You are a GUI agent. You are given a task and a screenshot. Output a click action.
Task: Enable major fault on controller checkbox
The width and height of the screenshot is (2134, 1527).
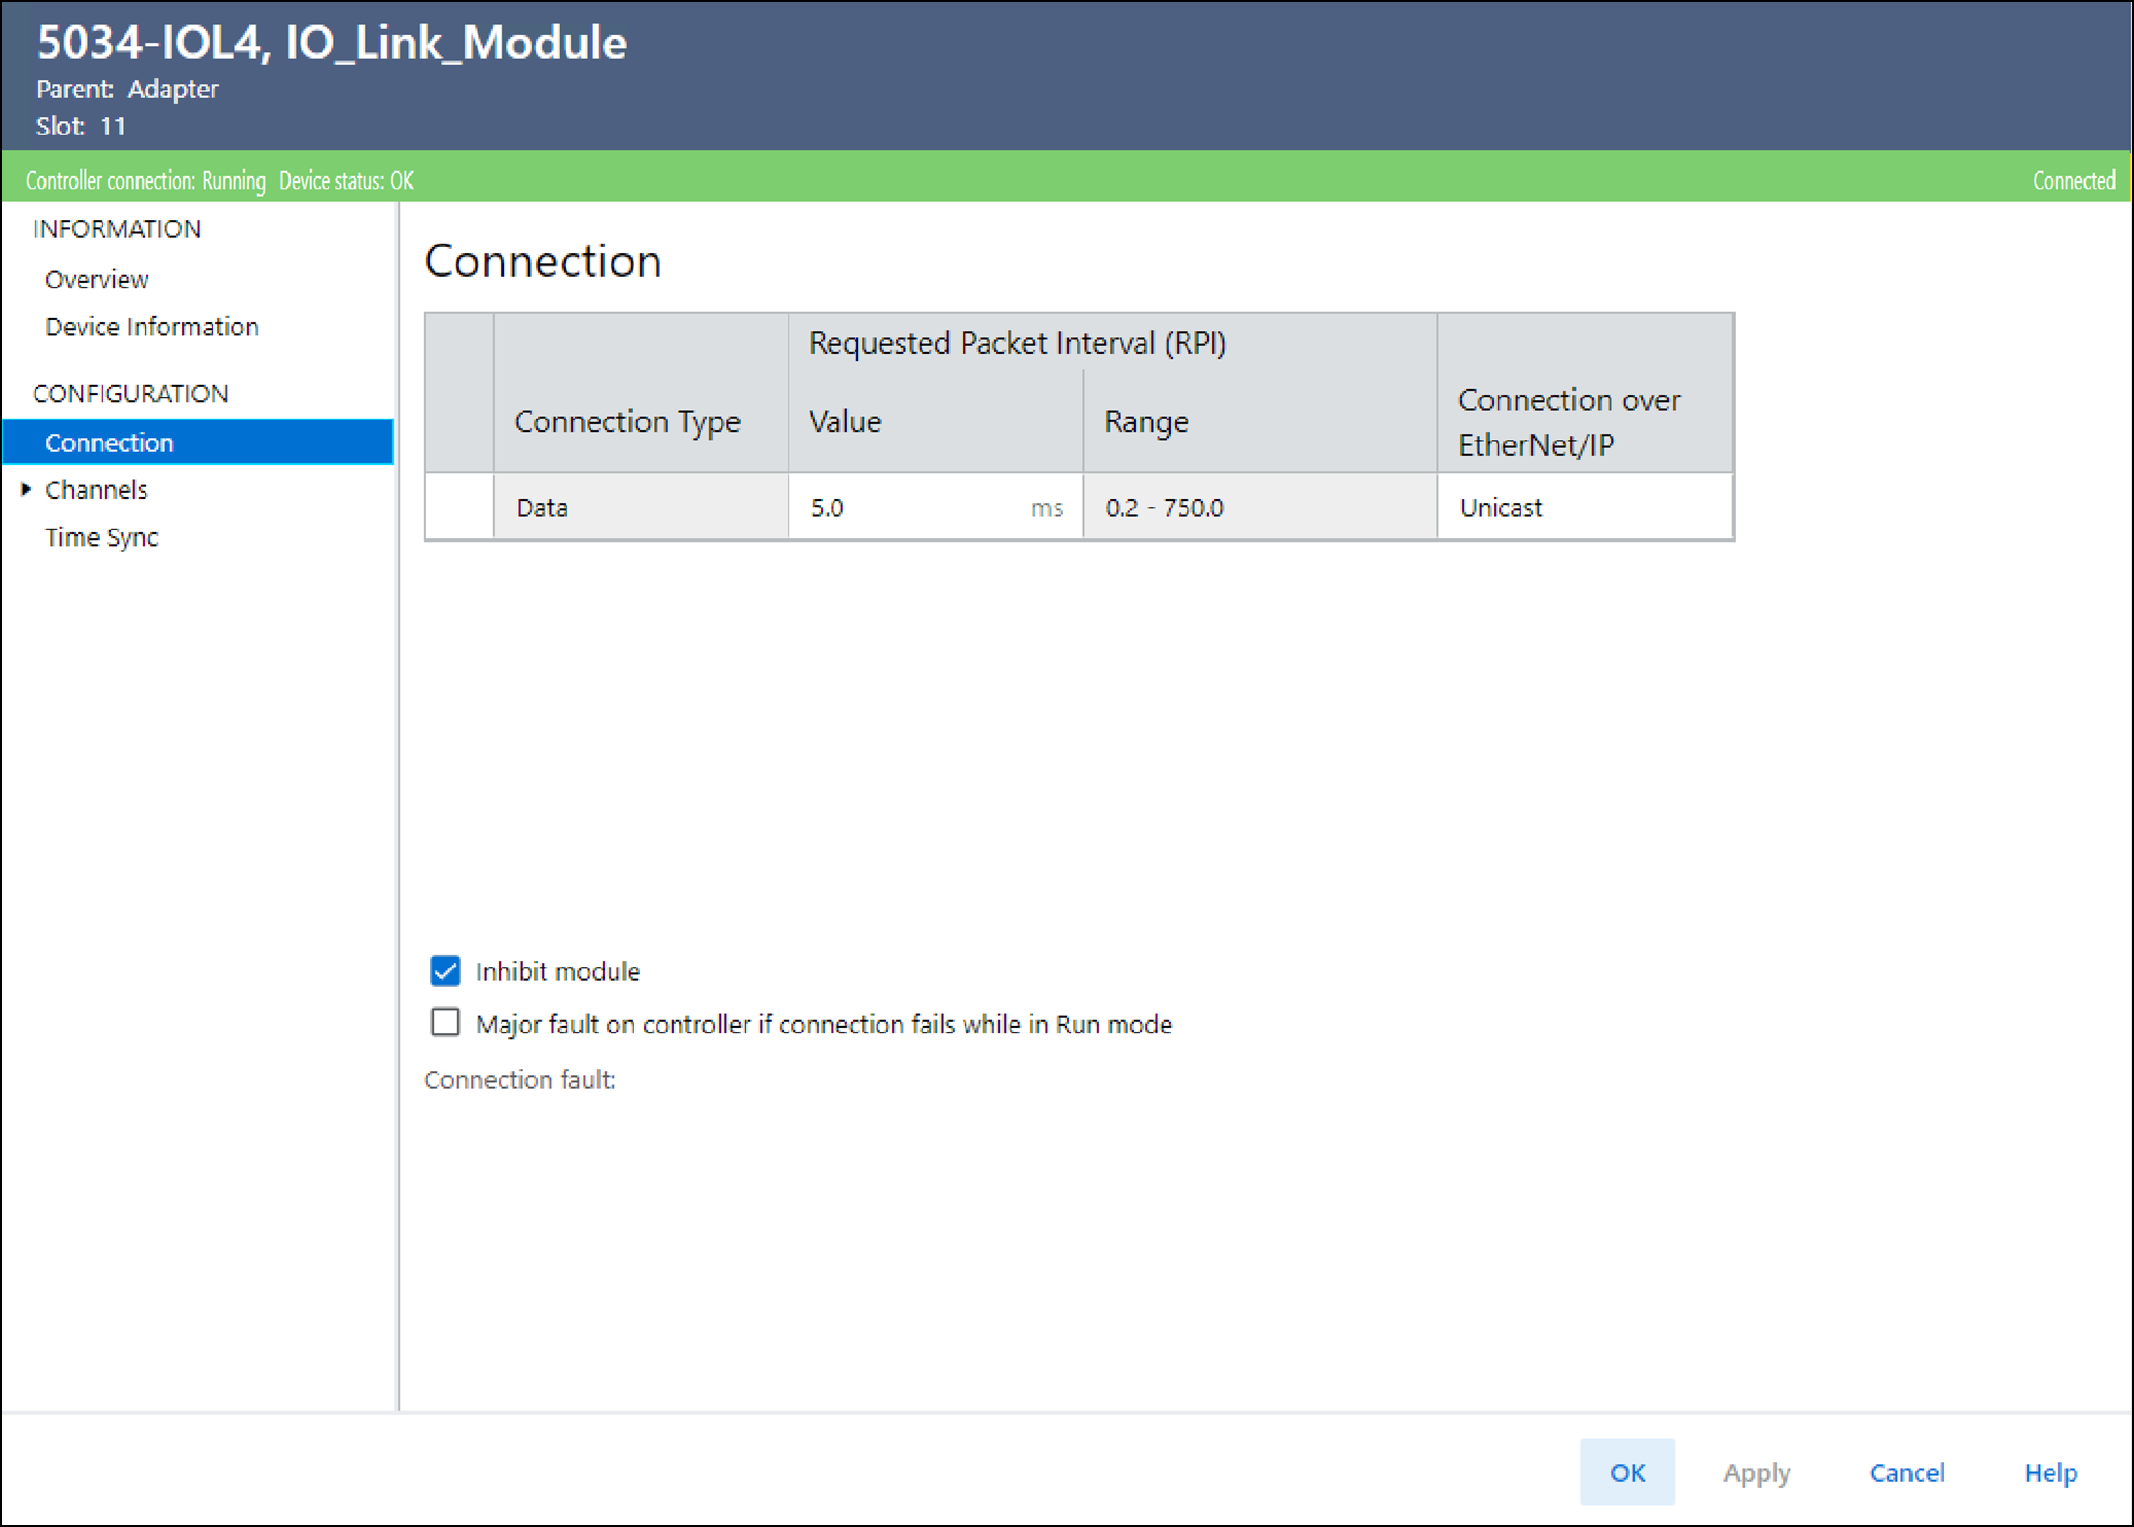coord(445,1023)
